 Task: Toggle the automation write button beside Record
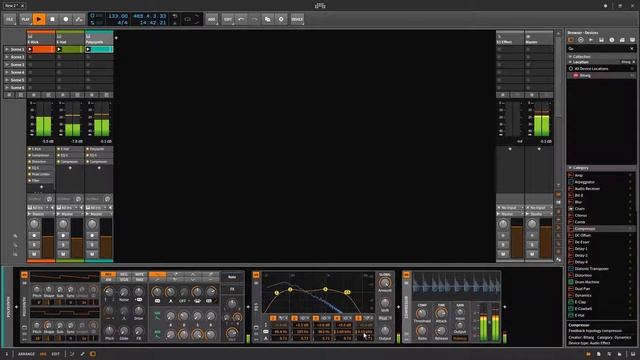point(79,19)
